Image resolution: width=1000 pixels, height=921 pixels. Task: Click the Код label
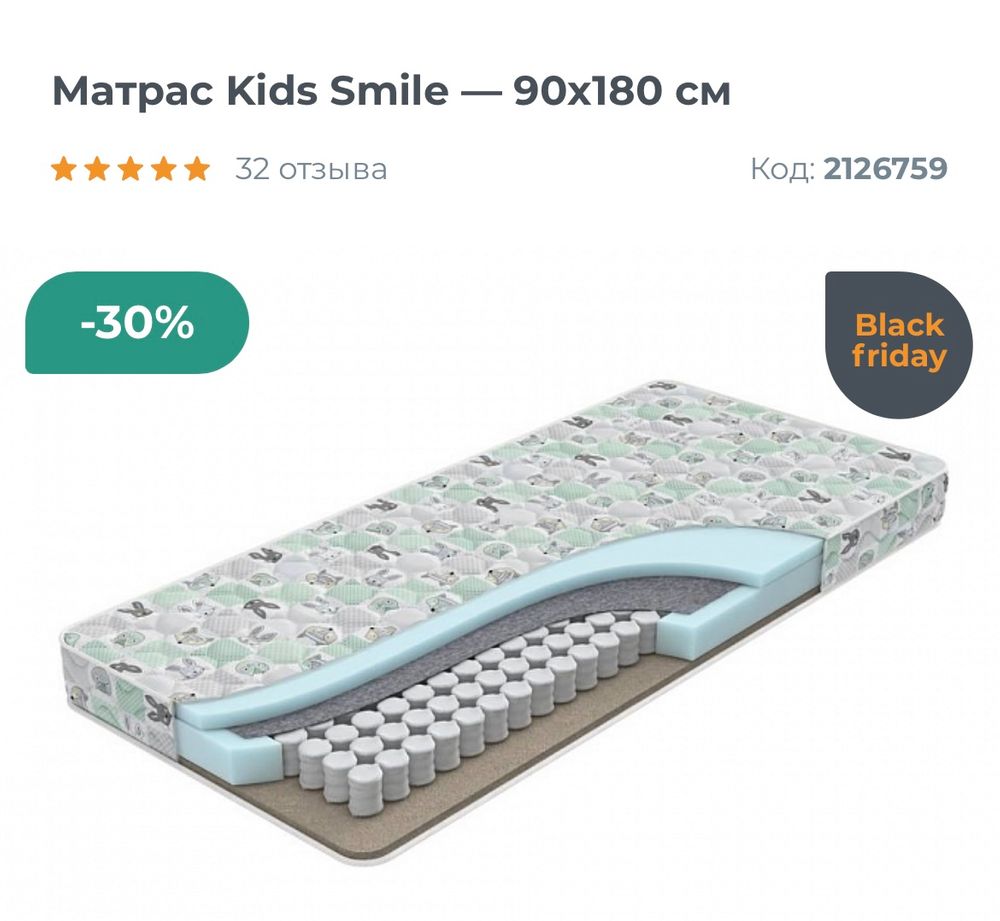[x=785, y=168]
